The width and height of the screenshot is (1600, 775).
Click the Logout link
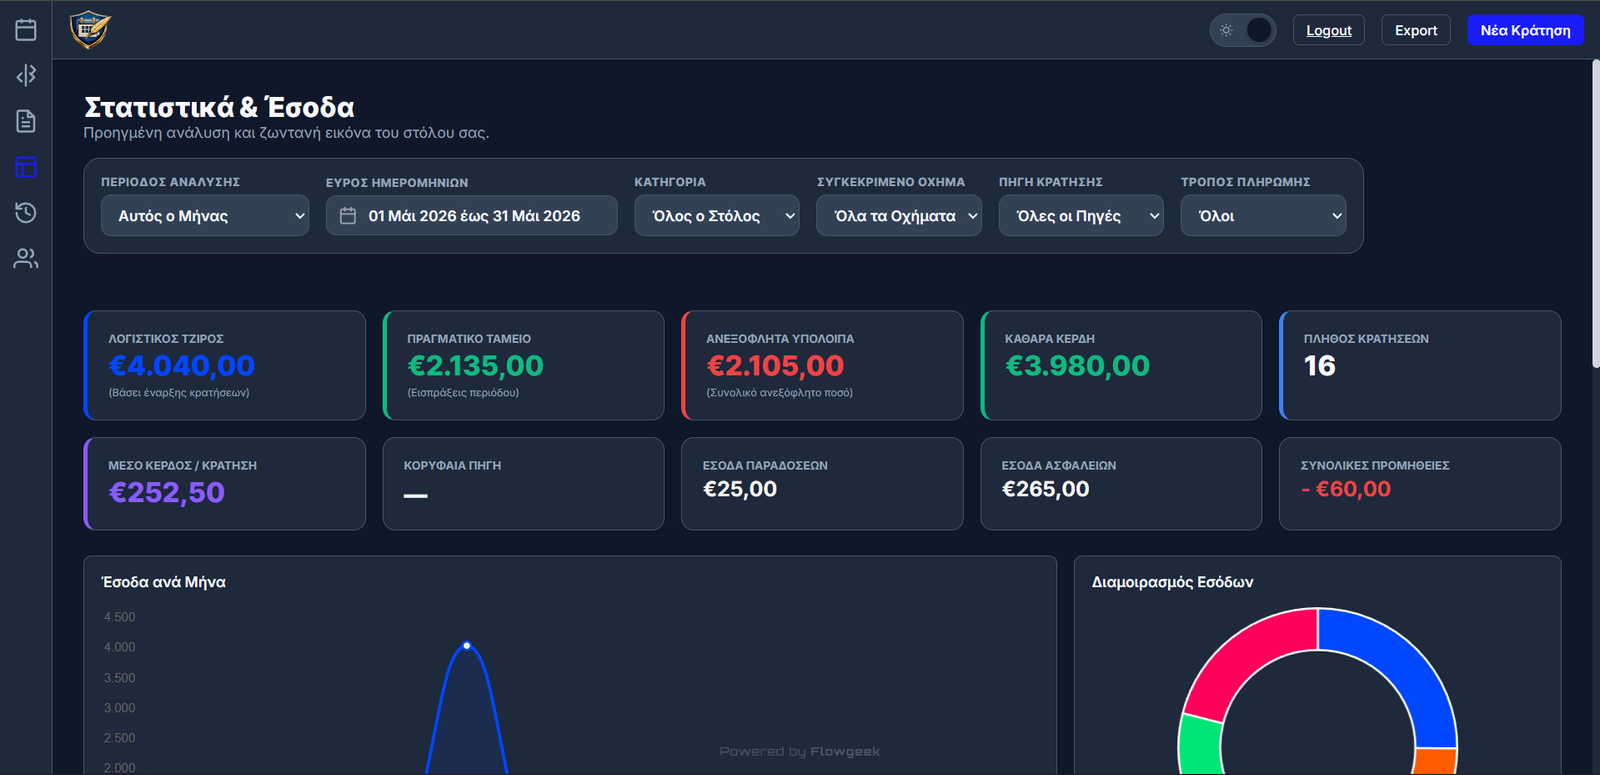1329,30
